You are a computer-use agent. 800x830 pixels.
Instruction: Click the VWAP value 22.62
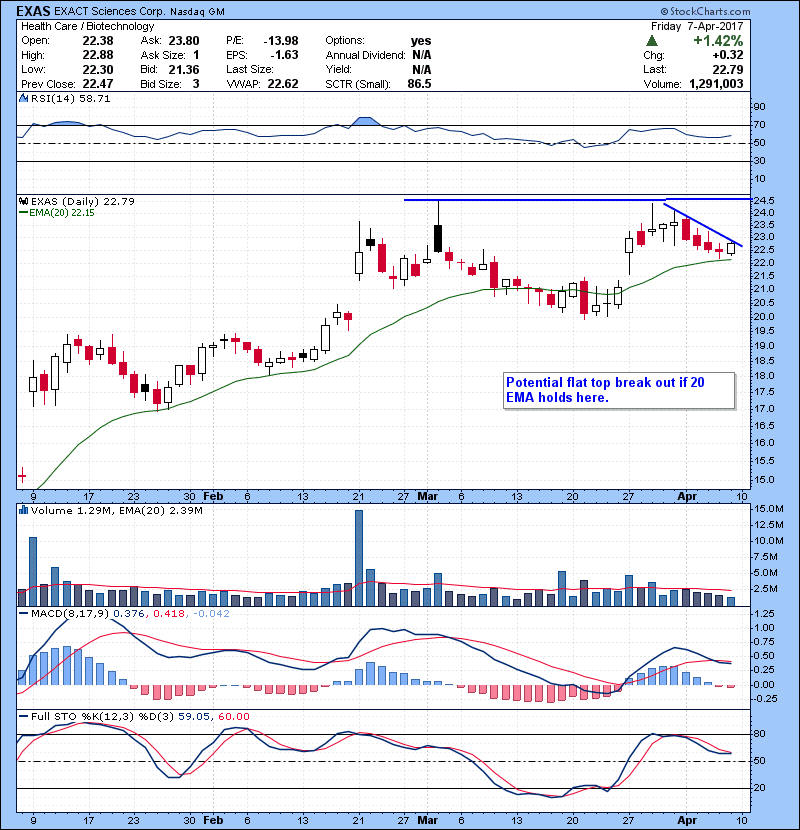tap(283, 84)
